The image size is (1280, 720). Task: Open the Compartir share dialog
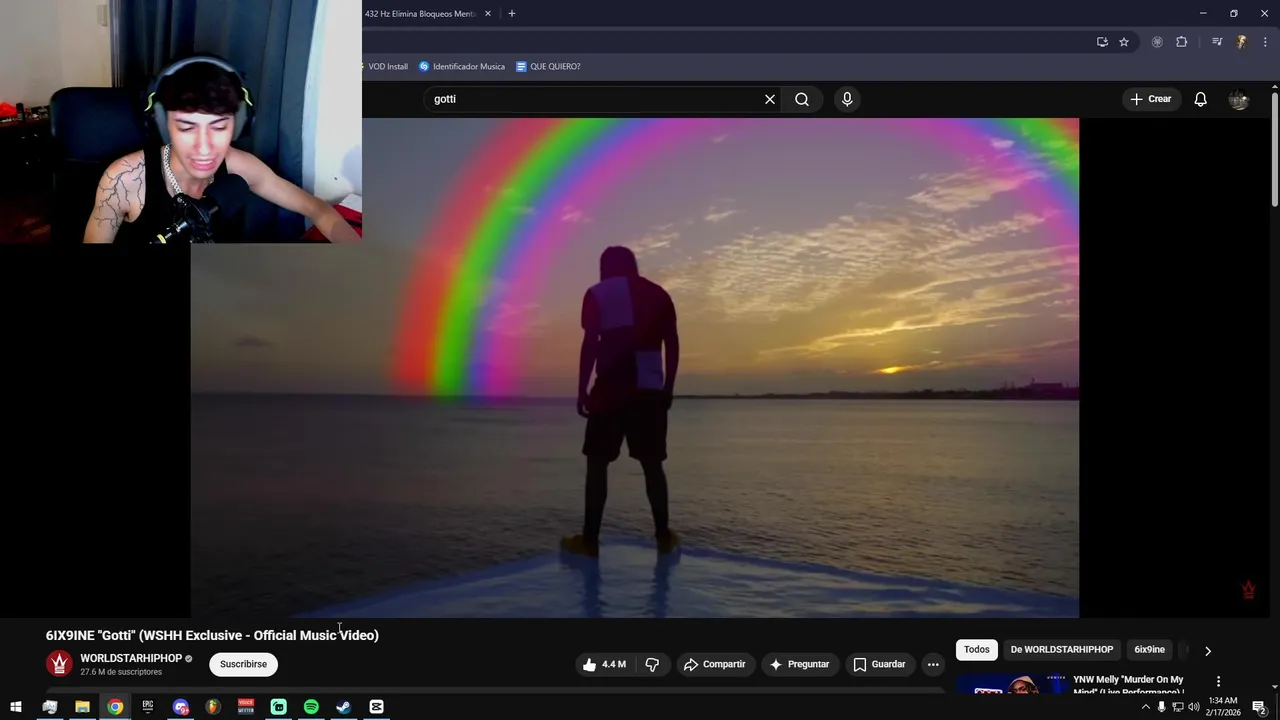[714, 664]
